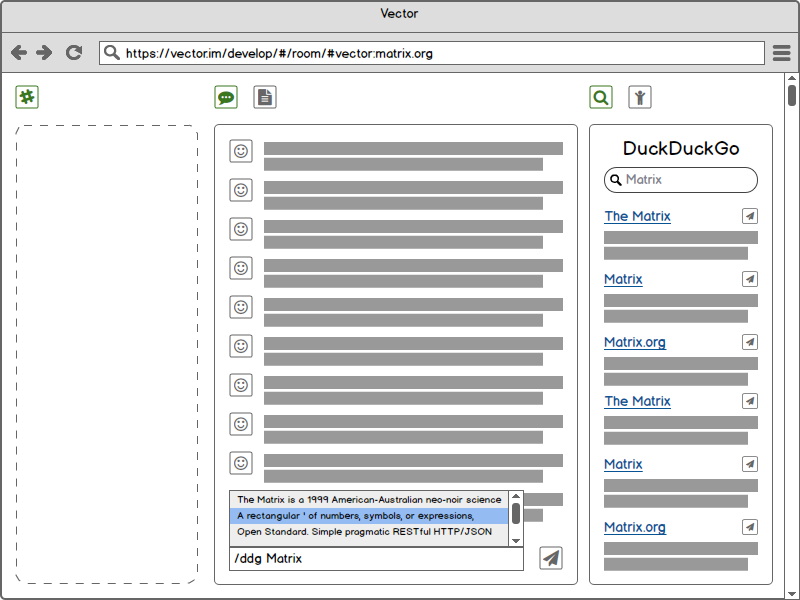
Task: Click sixth message smiley avatar
Action: 241,346
